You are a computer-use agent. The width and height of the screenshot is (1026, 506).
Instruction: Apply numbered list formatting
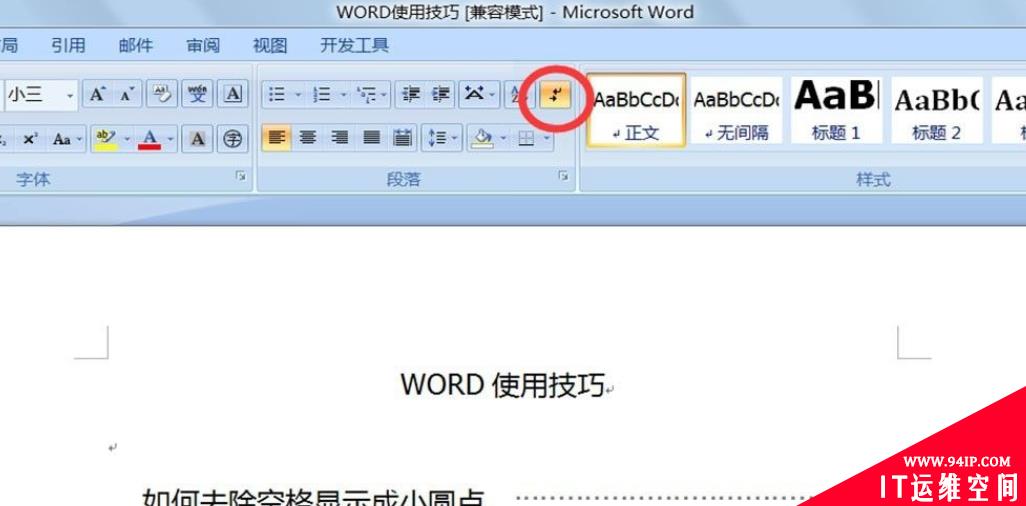tap(321, 95)
